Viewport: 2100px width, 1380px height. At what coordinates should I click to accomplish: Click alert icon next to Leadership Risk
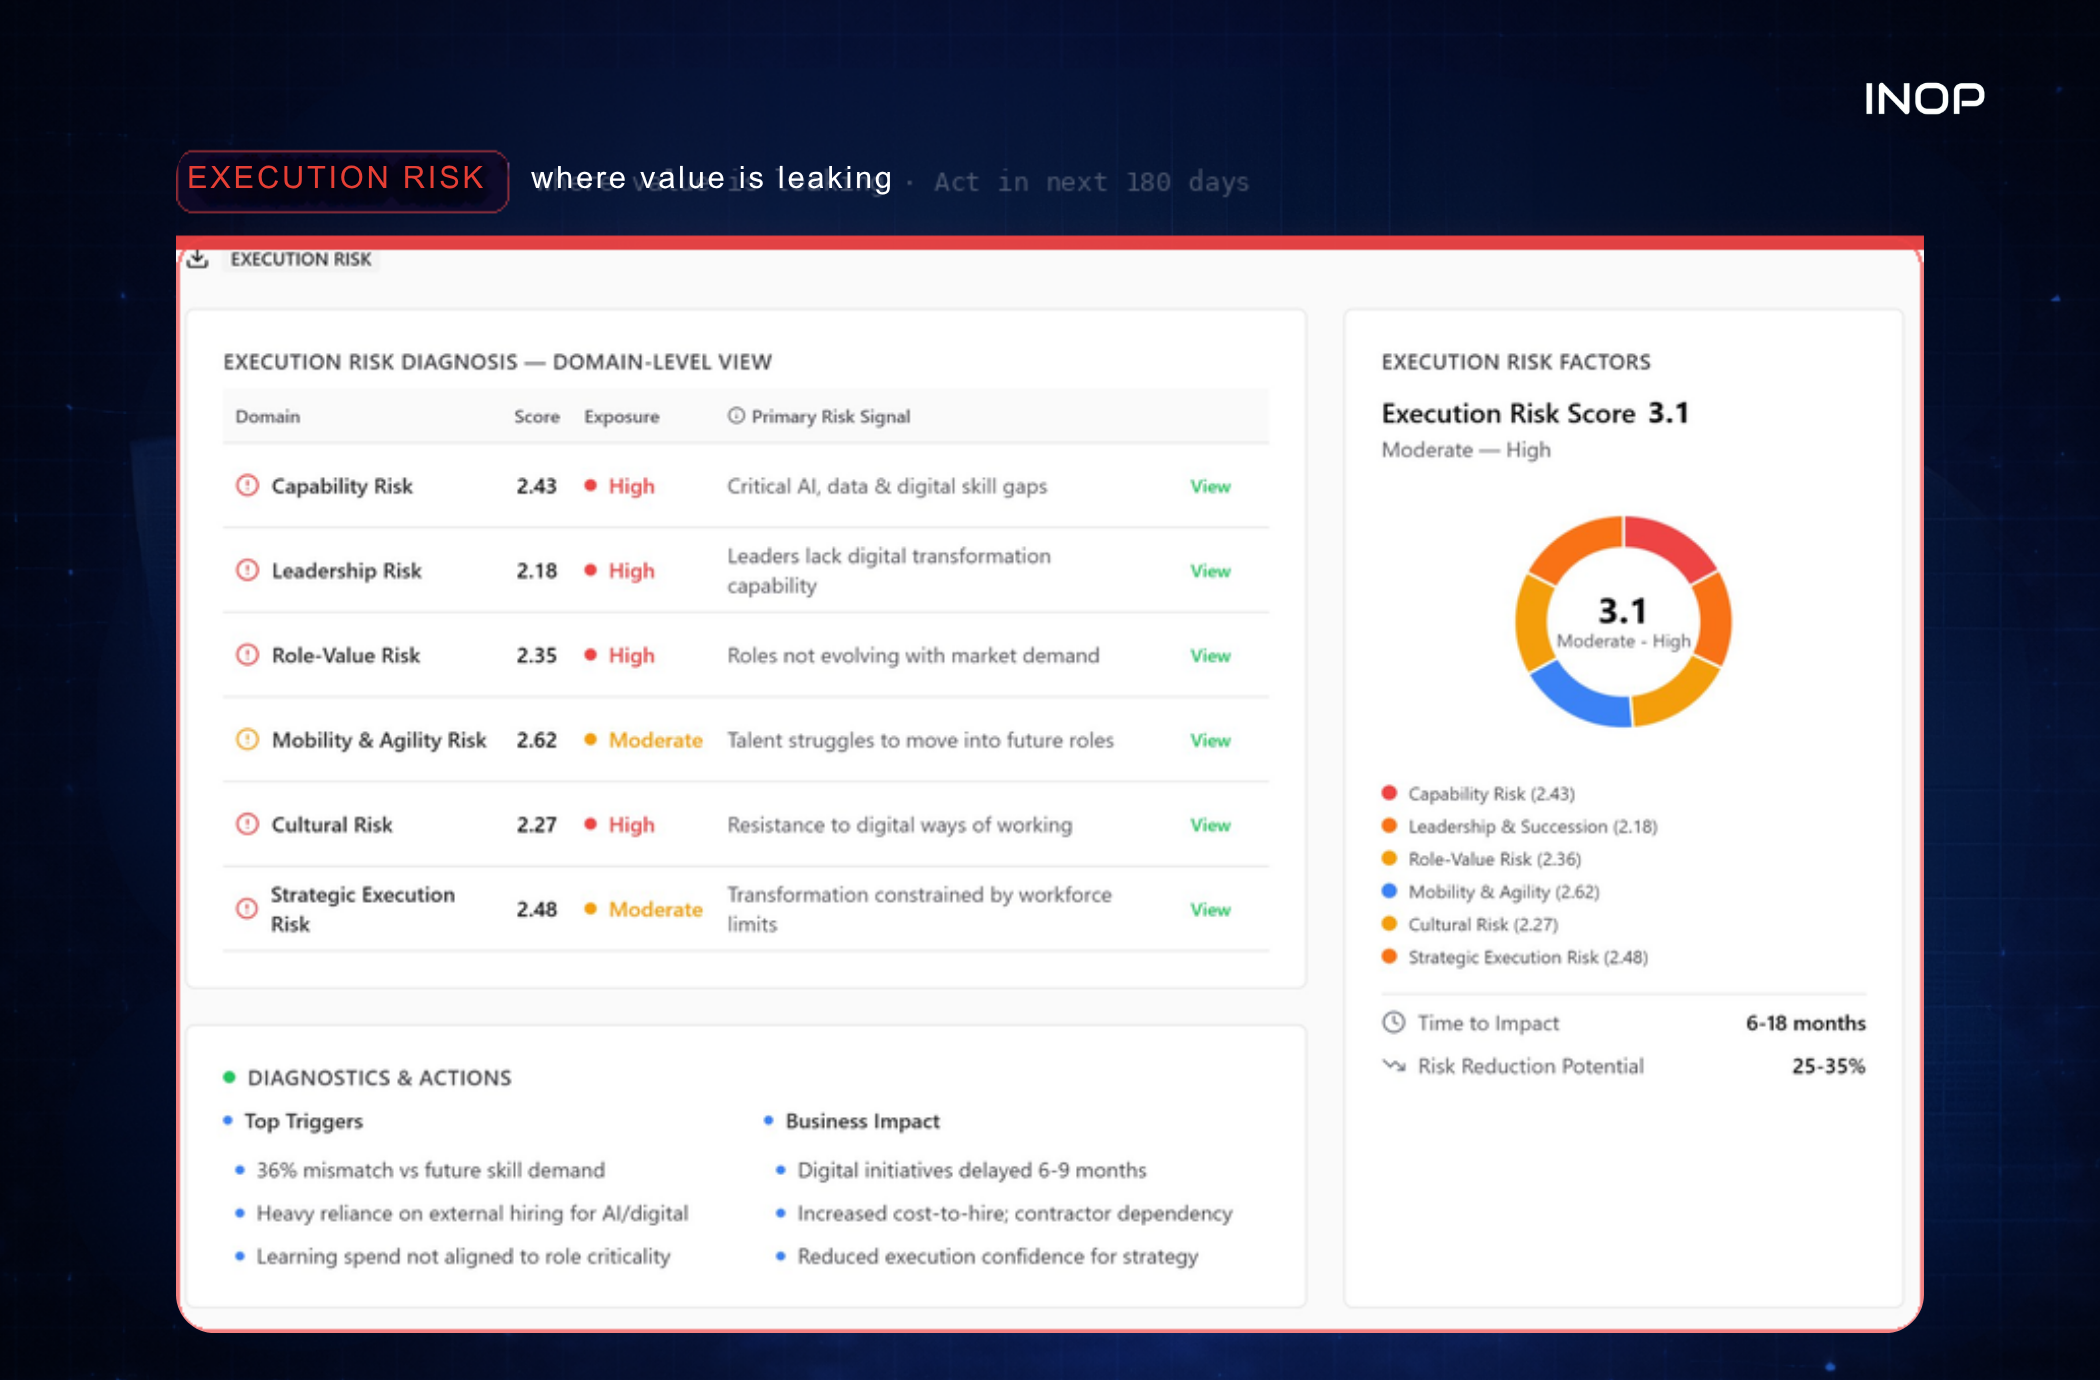click(247, 570)
